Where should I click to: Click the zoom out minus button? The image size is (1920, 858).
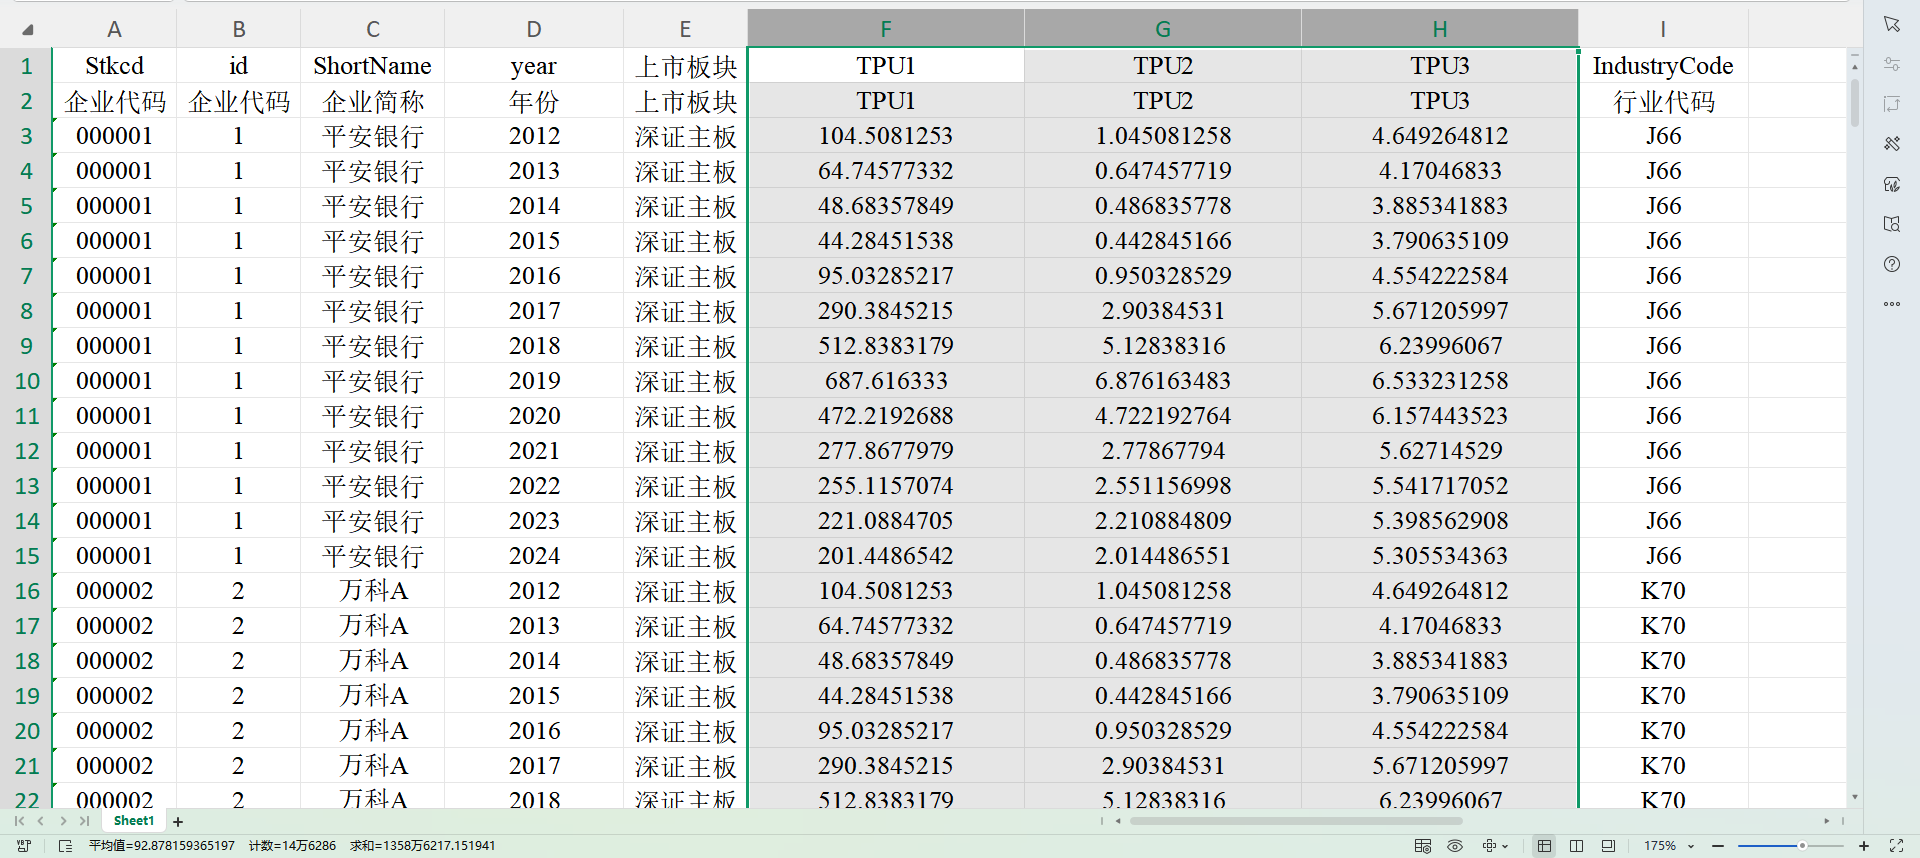pos(1718,846)
